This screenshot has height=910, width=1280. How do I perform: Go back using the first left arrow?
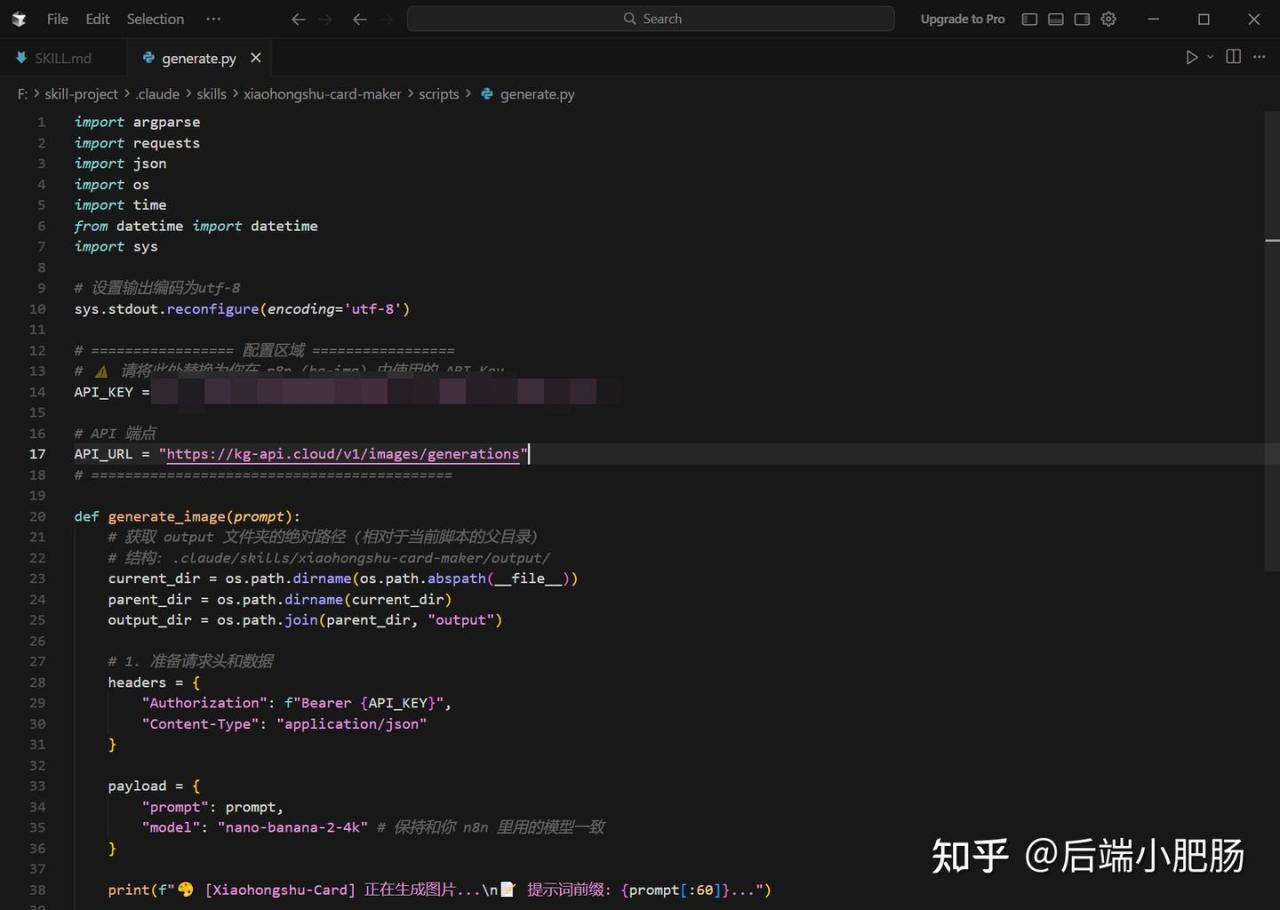[298, 19]
